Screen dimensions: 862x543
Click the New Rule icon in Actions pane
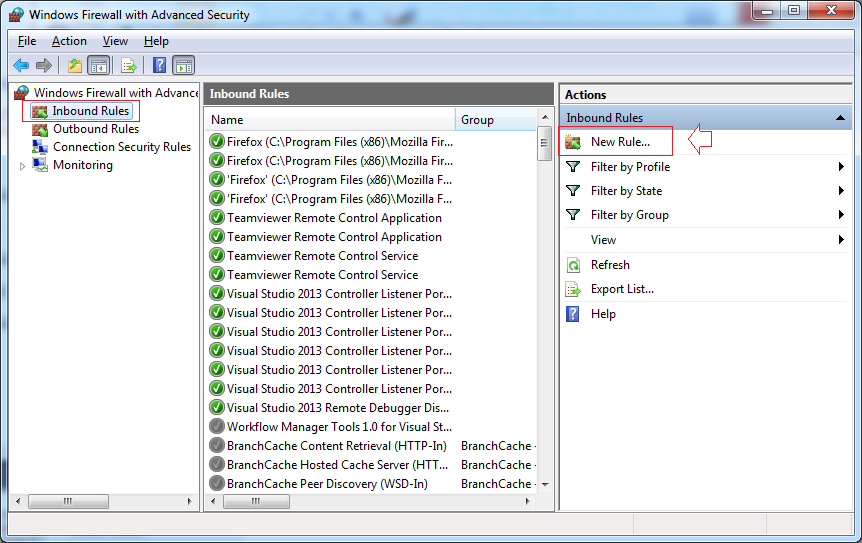pyautogui.click(x=573, y=142)
